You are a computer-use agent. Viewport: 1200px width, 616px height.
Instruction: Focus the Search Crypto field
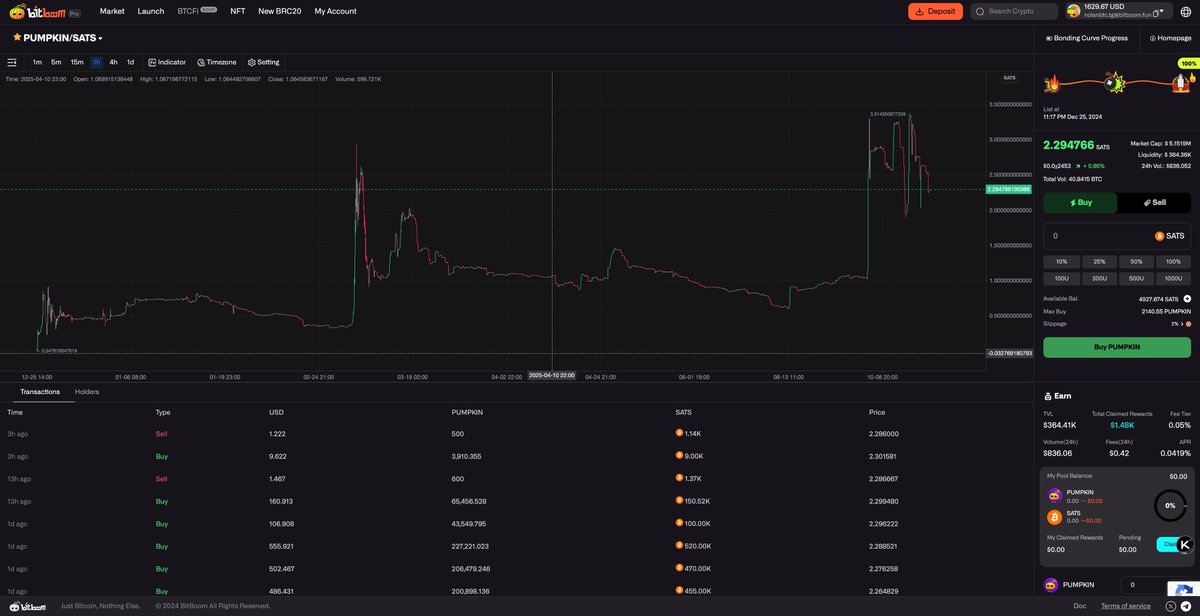point(1012,11)
